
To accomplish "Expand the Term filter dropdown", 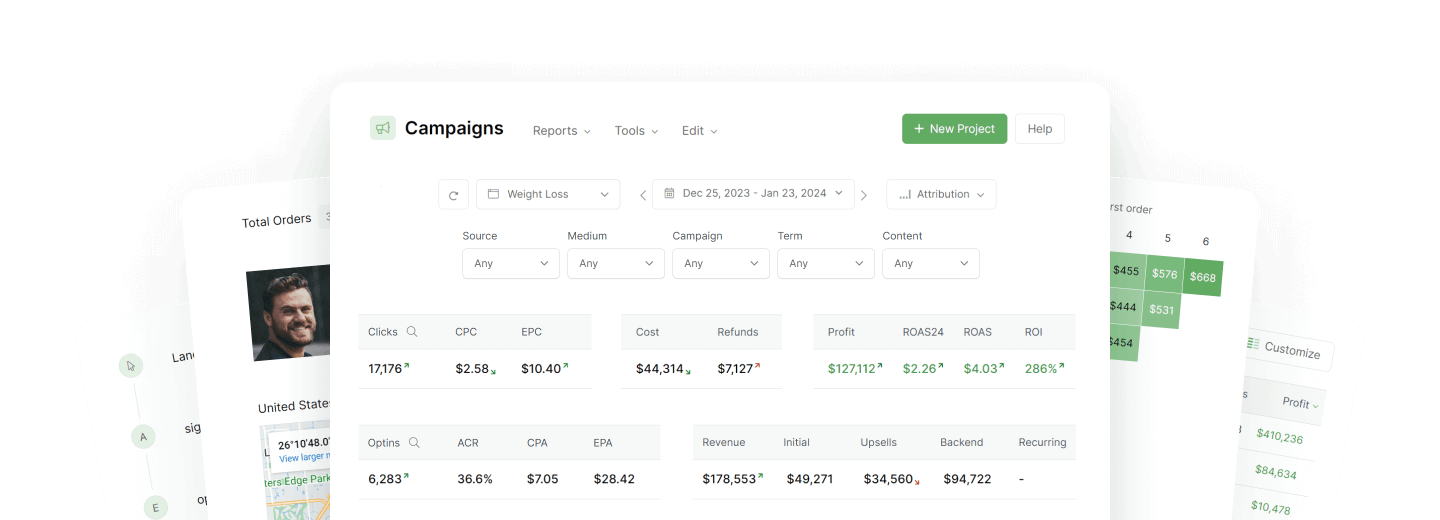I will click(x=825, y=263).
